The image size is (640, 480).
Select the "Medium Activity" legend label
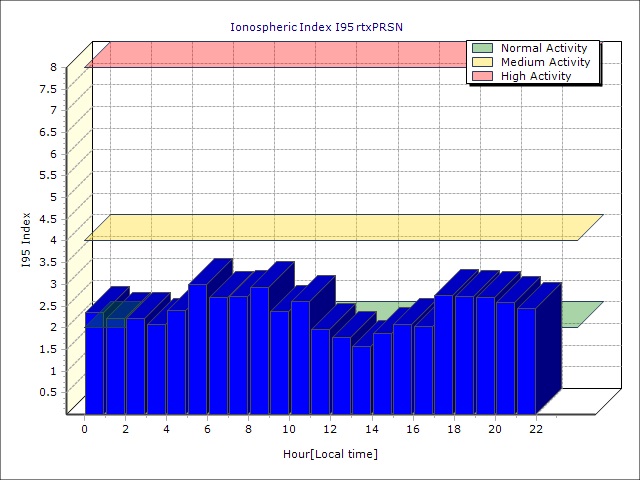click(545, 62)
